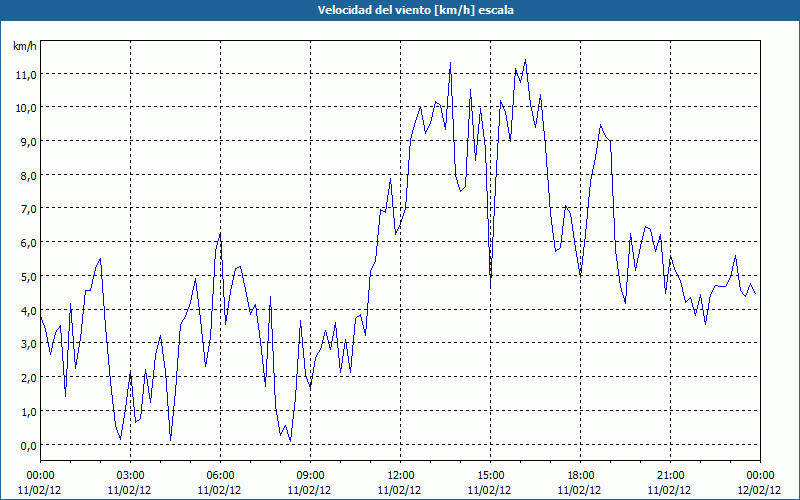Viewport: 800px width, 500px height.
Task: Select the 18:00 time axis label
Action: [580, 475]
